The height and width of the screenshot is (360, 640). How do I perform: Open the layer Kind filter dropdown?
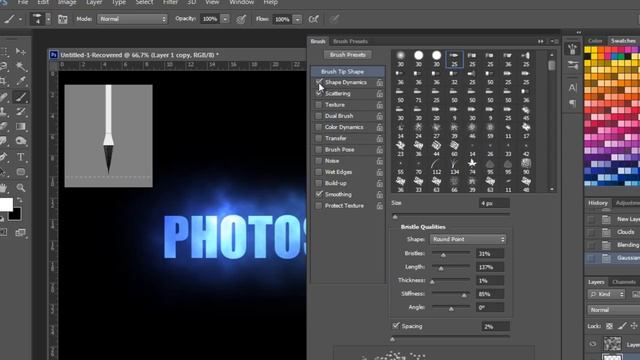[606, 294]
